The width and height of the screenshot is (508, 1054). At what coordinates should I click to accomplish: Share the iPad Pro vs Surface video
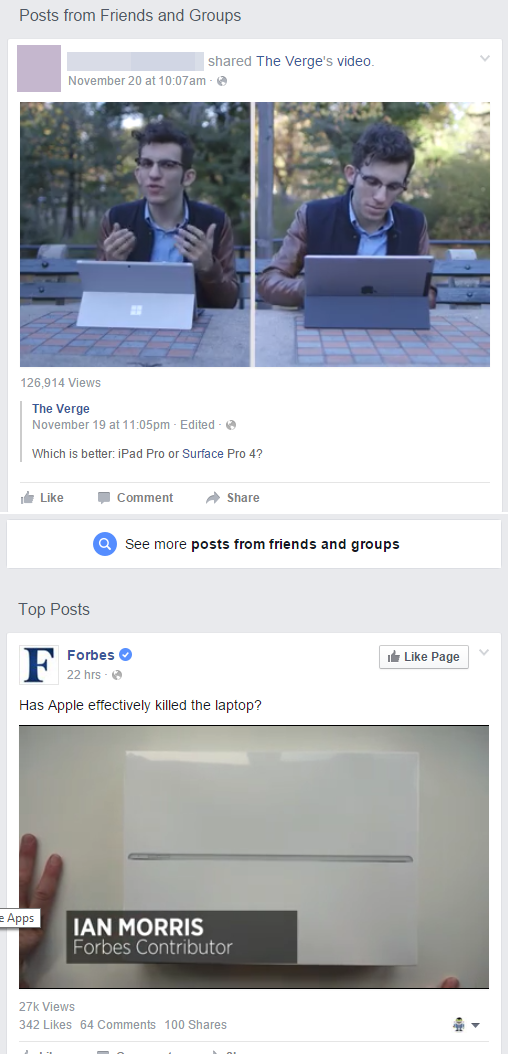[x=232, y=497]
